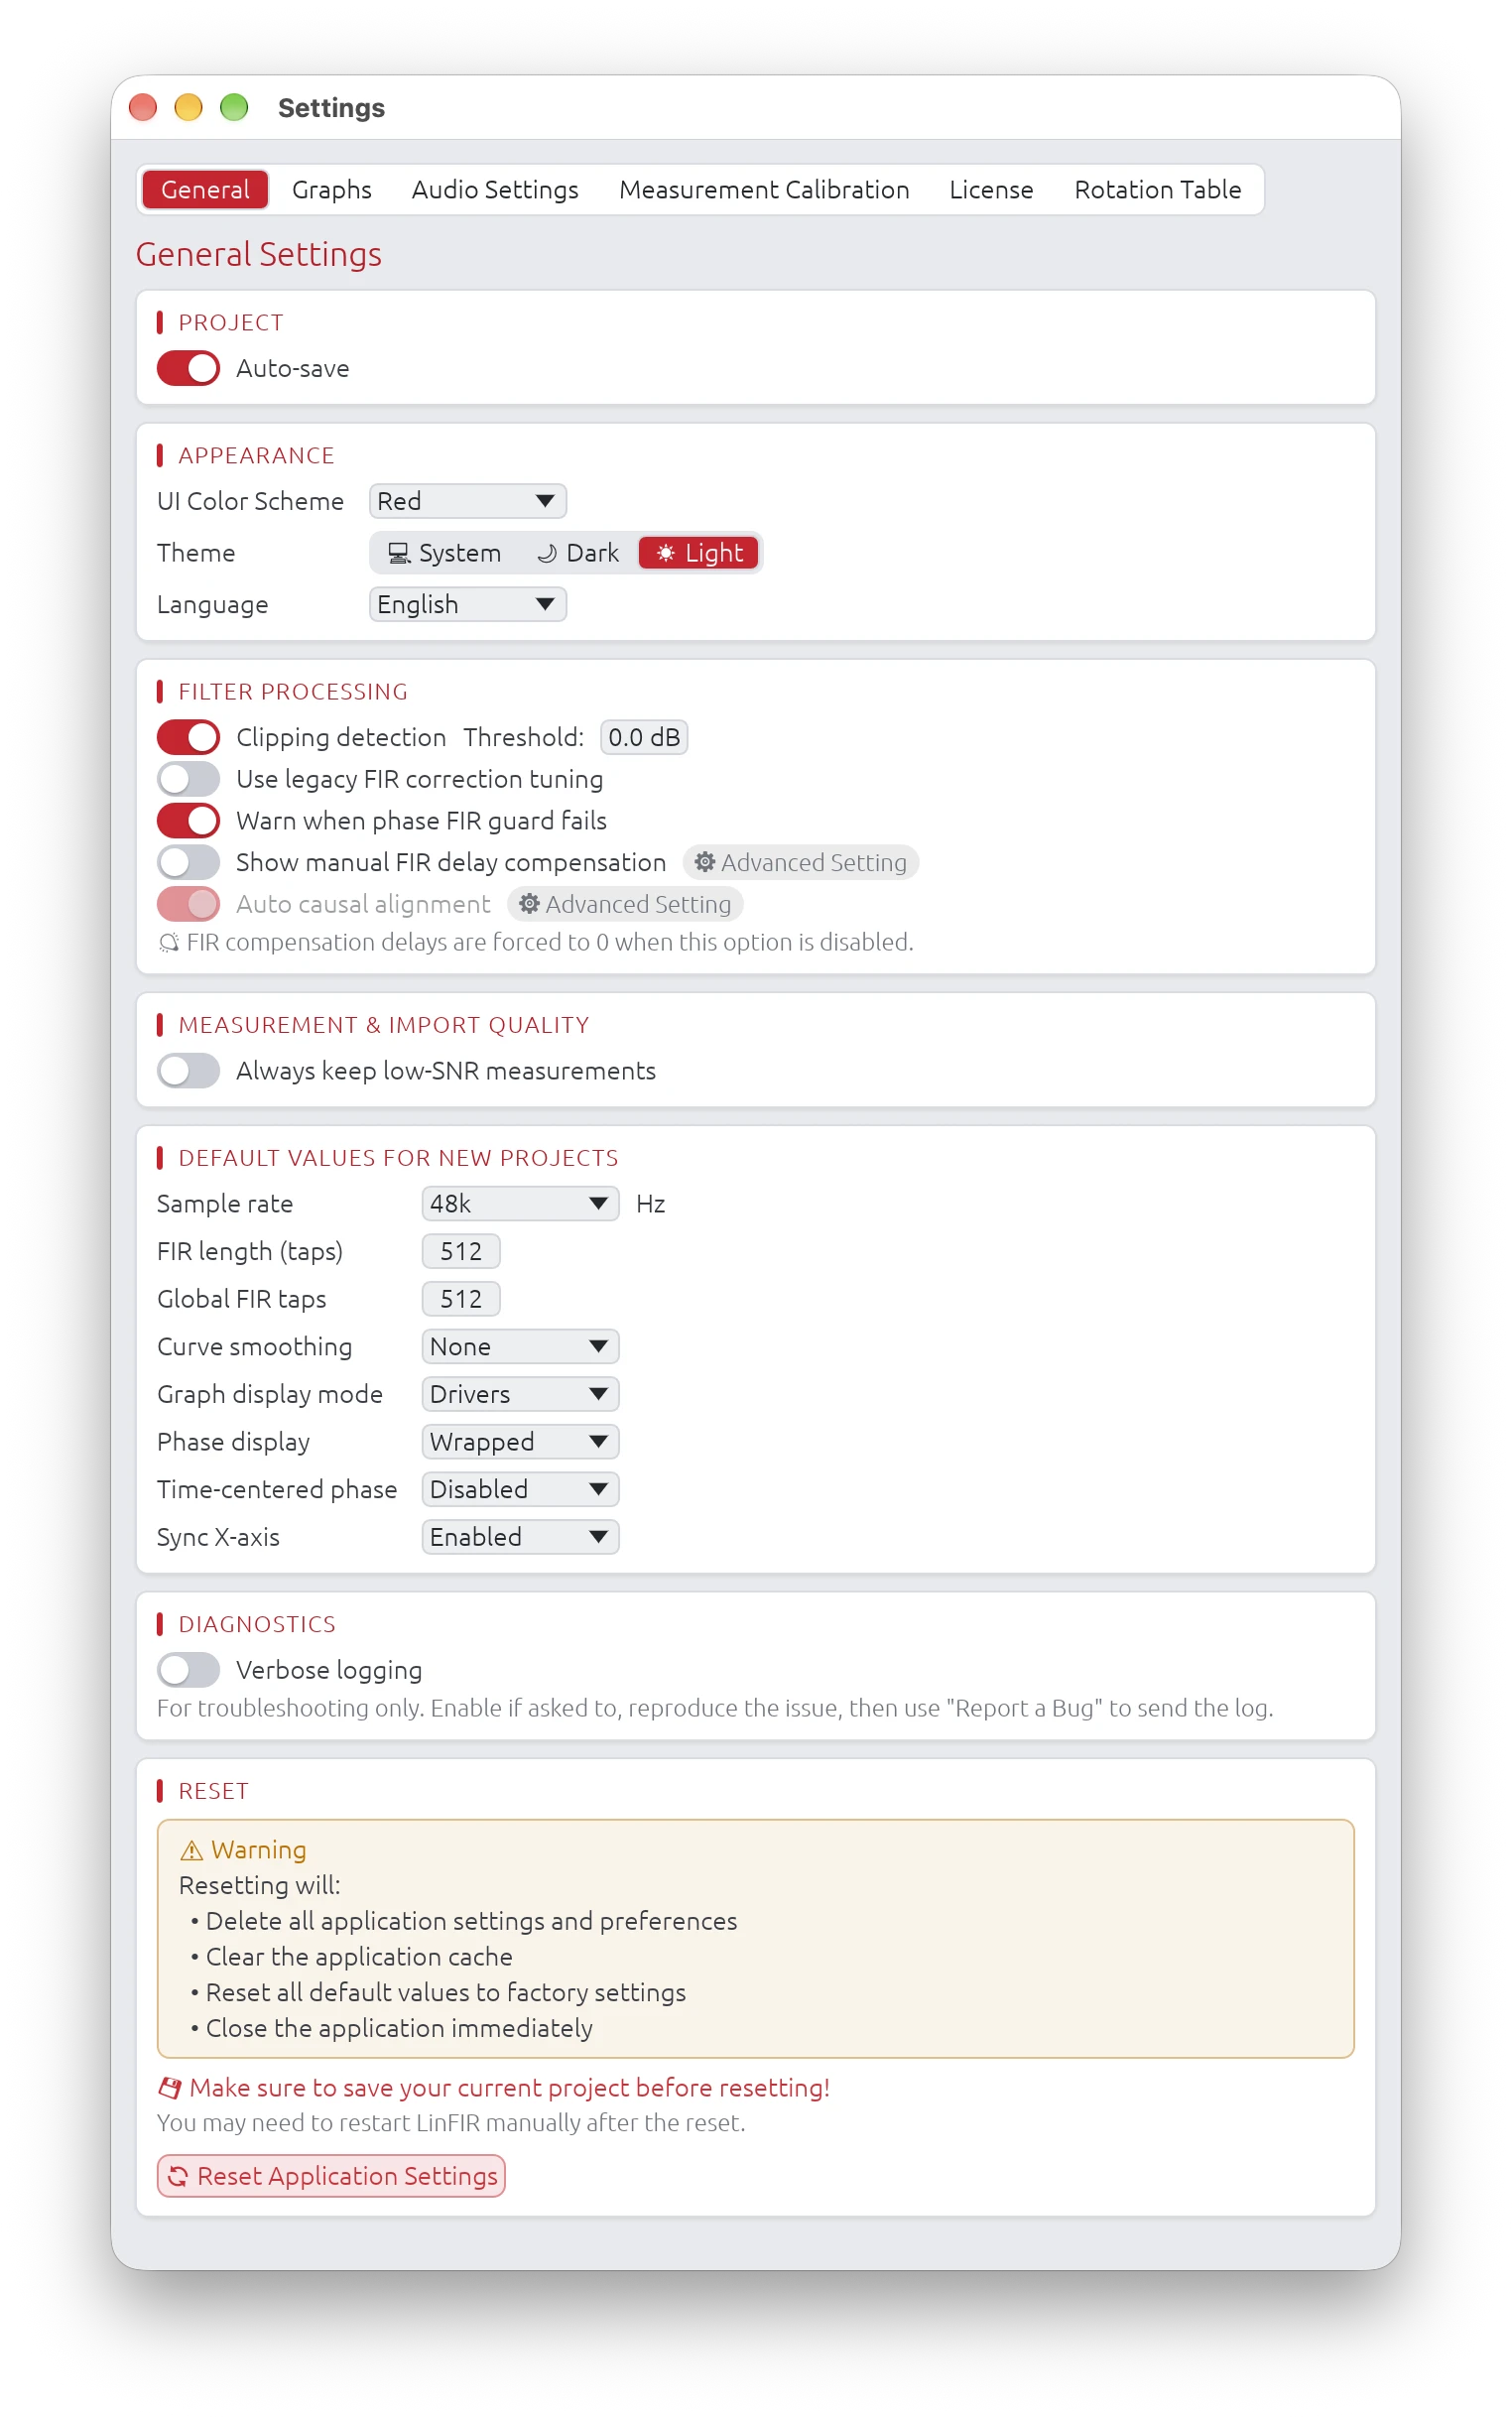The image size is (1512, 2417).
Task: Select the Dark theme option
Action: point(578,553)
